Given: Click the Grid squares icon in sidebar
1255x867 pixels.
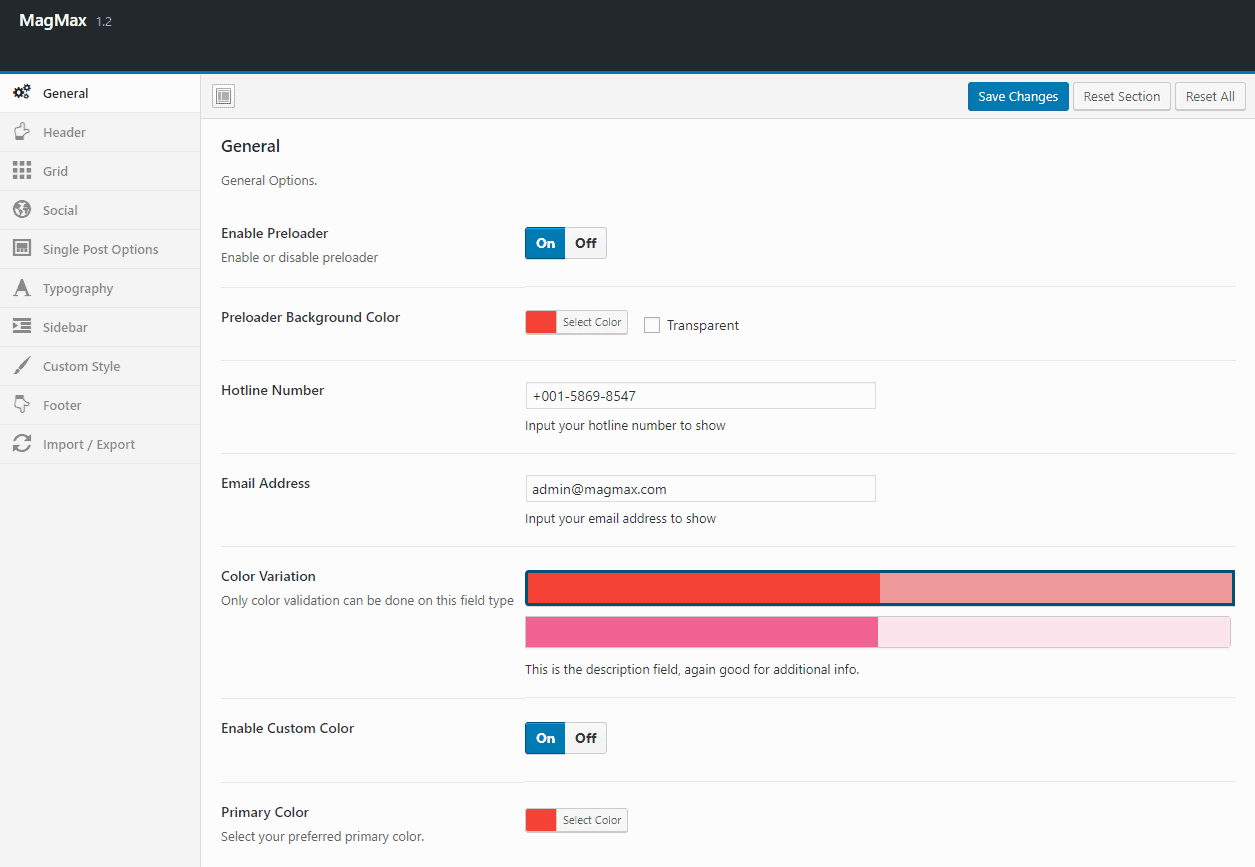Looking at the screenshot, I should pos(21,171).
